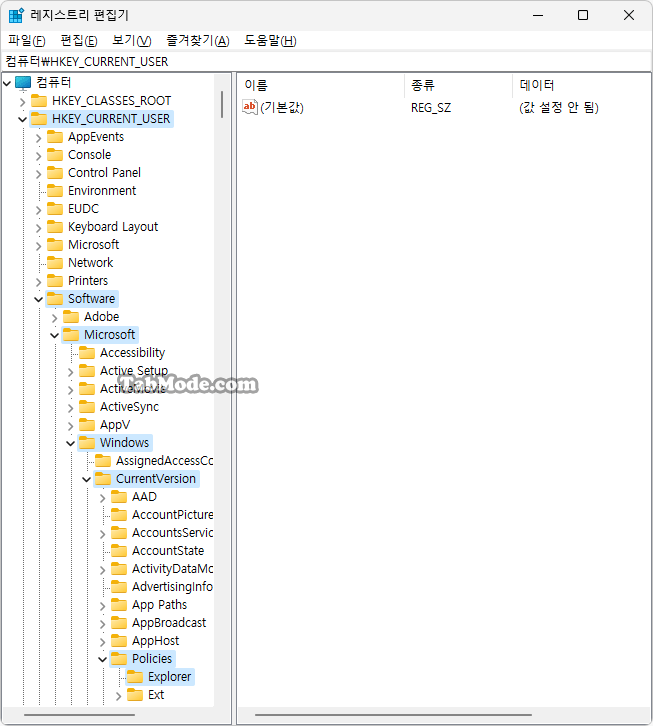This screenshot has height=726, width=653.
Task: Select the AccountState key
Action: 168,551
